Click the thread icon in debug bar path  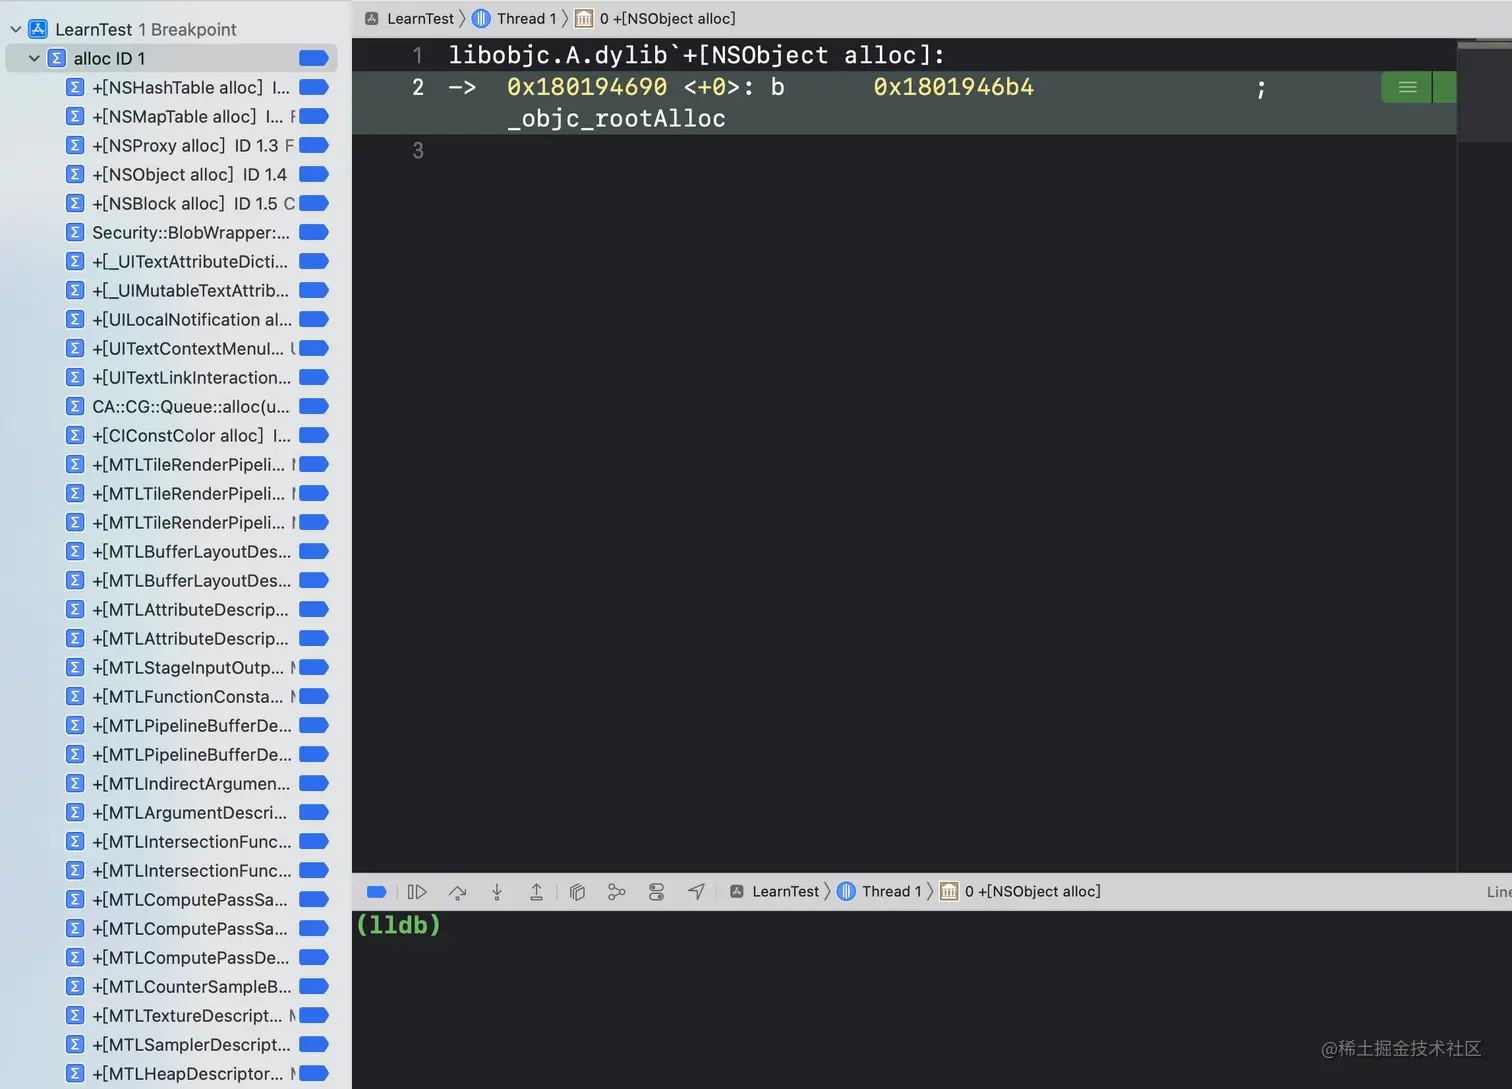coord(846,891)
